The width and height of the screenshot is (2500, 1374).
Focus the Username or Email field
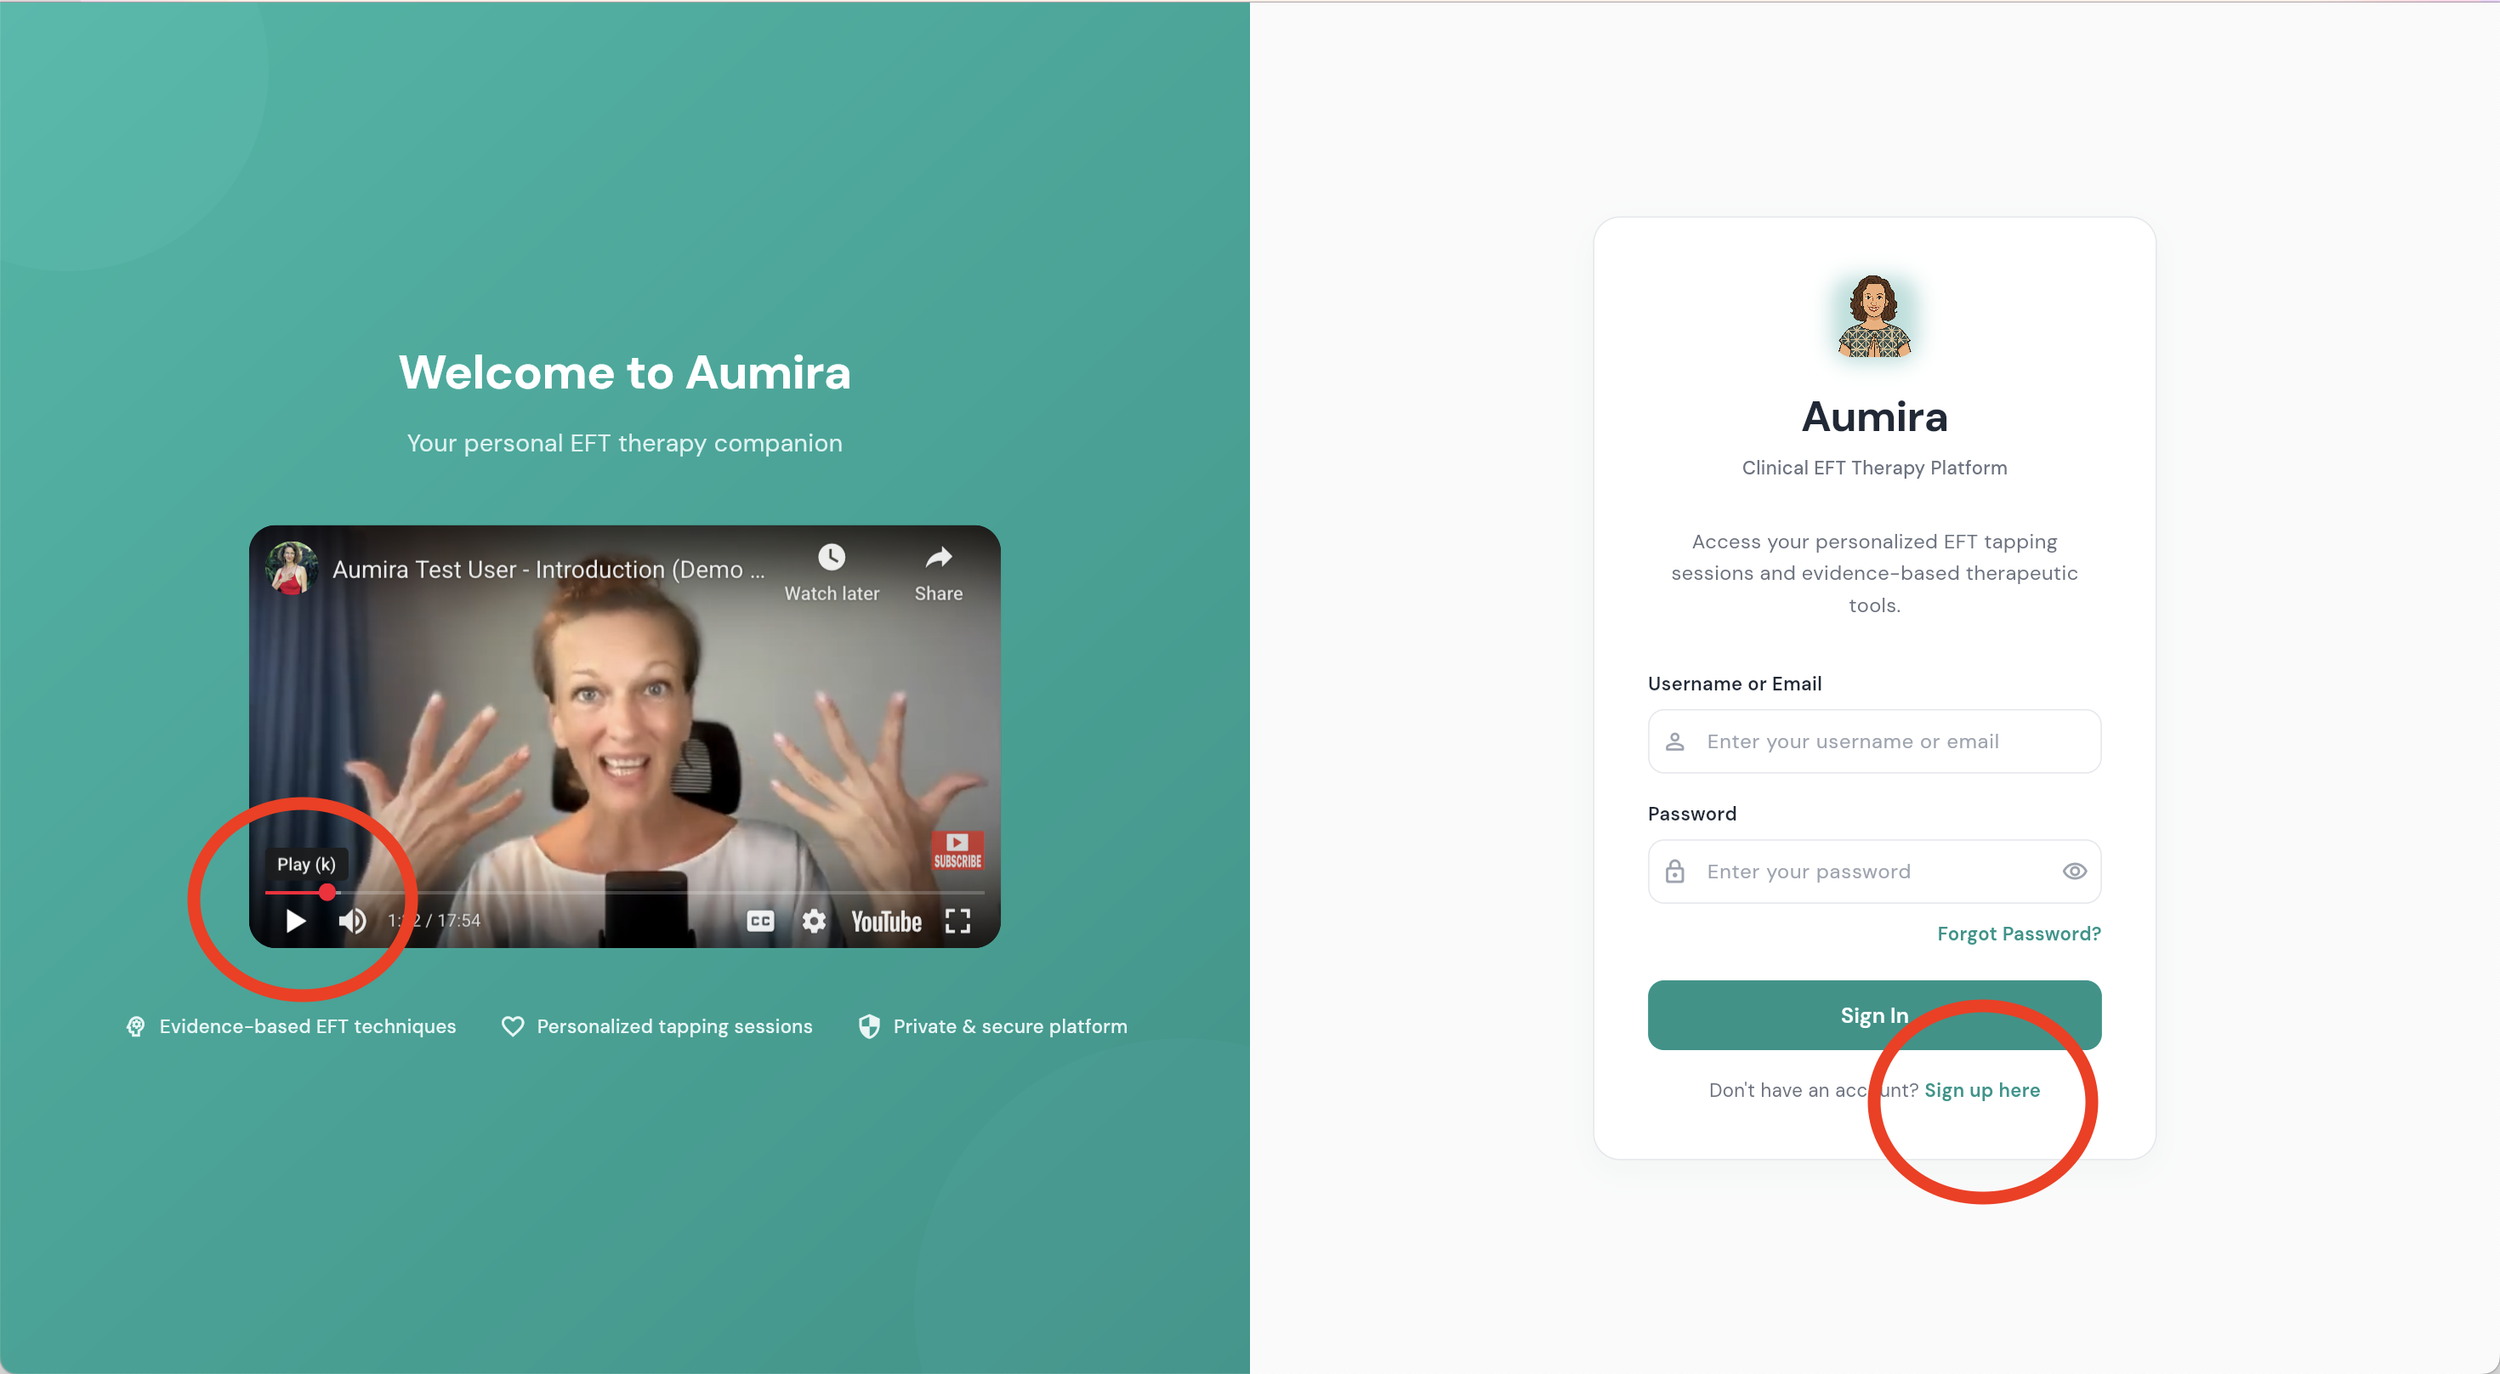coord(1873,741)
